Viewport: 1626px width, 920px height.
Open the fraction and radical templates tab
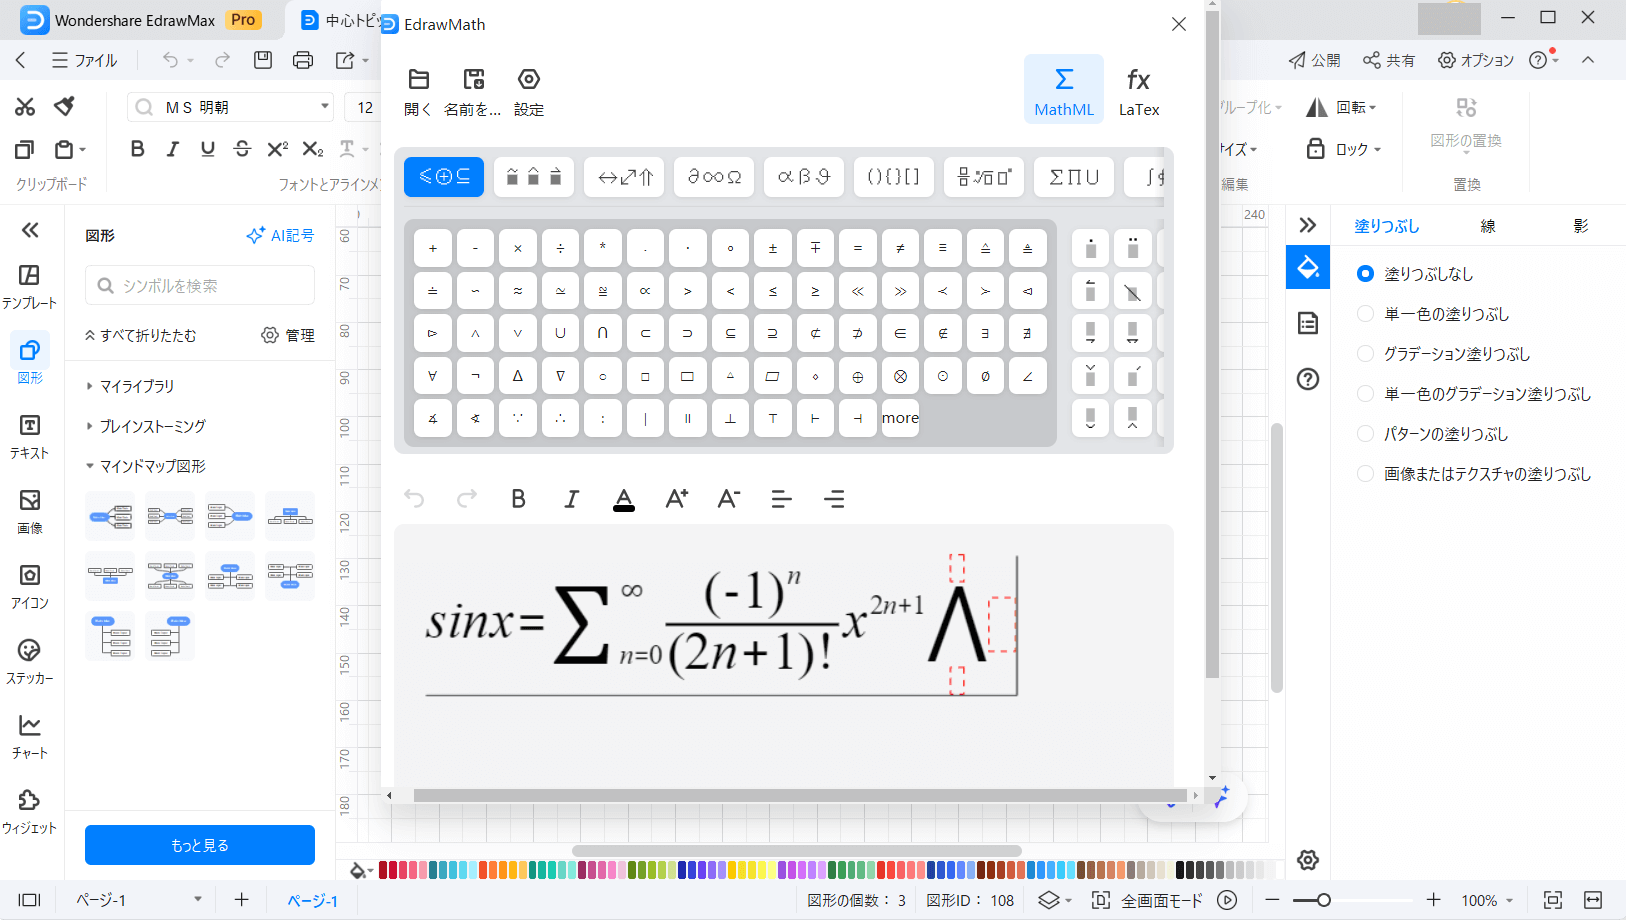point(984,177)
